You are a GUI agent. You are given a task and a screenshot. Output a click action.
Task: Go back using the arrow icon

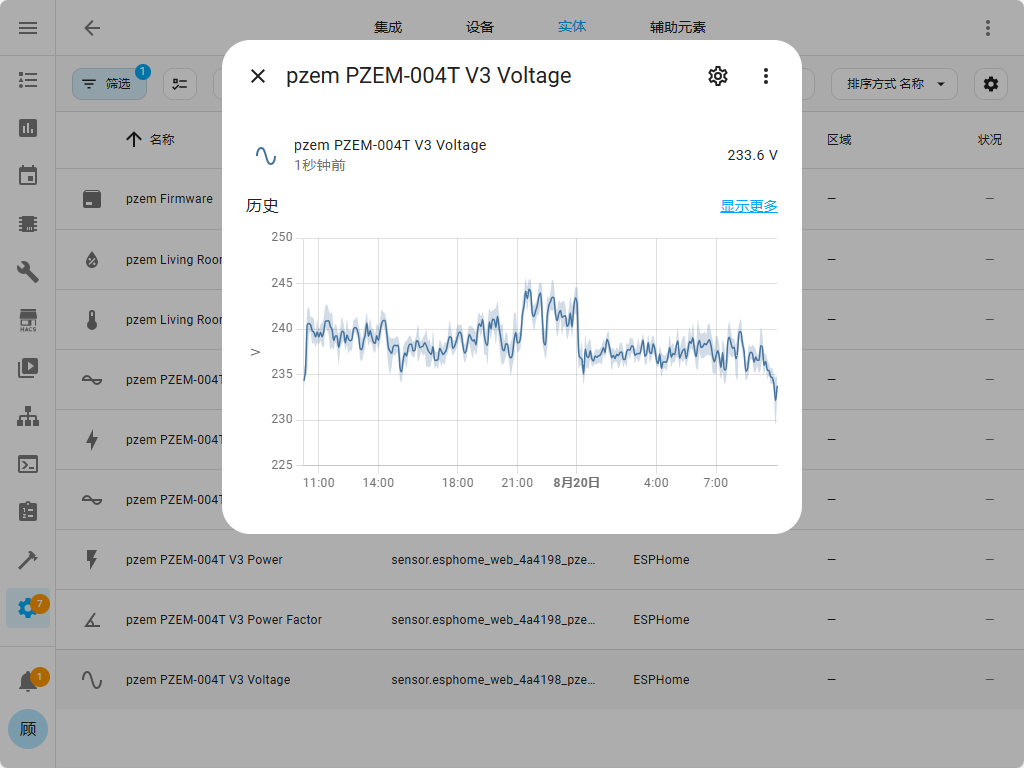[92, 28]
